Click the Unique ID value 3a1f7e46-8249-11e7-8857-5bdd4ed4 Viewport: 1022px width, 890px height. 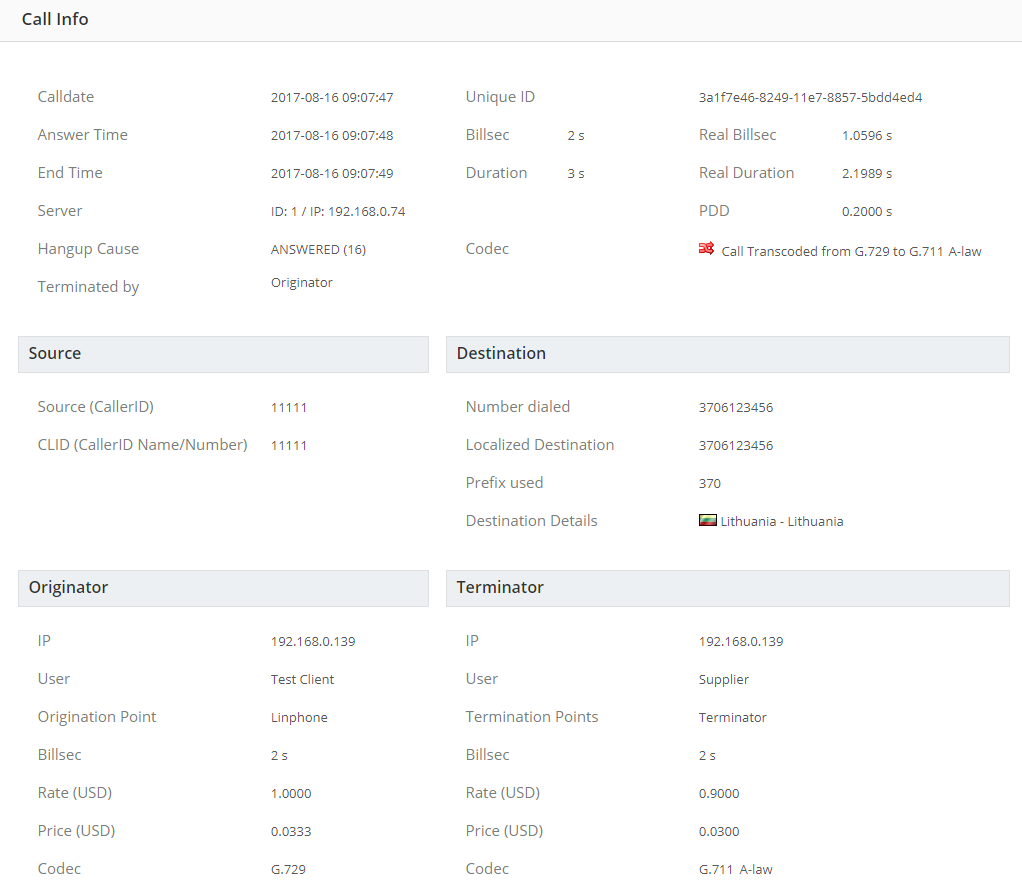[810, 98]
